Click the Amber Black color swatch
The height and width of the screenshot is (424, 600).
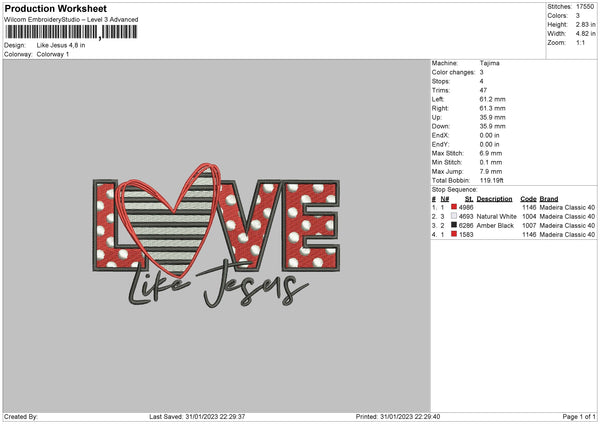click(x=454, y=225)
